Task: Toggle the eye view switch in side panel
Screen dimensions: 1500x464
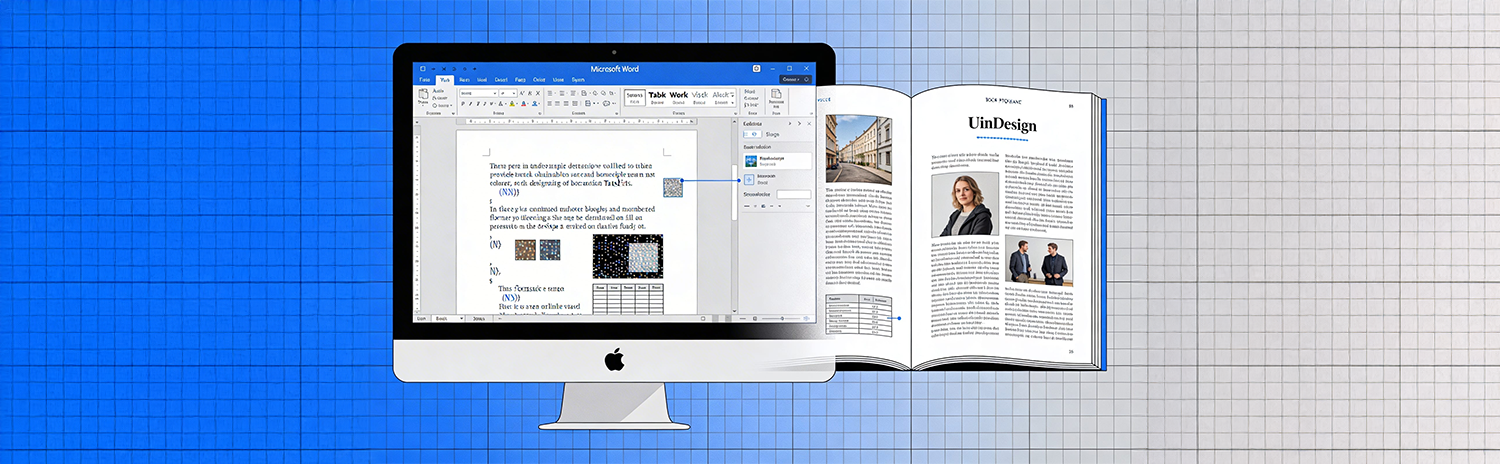Action: tap(752, 134)
